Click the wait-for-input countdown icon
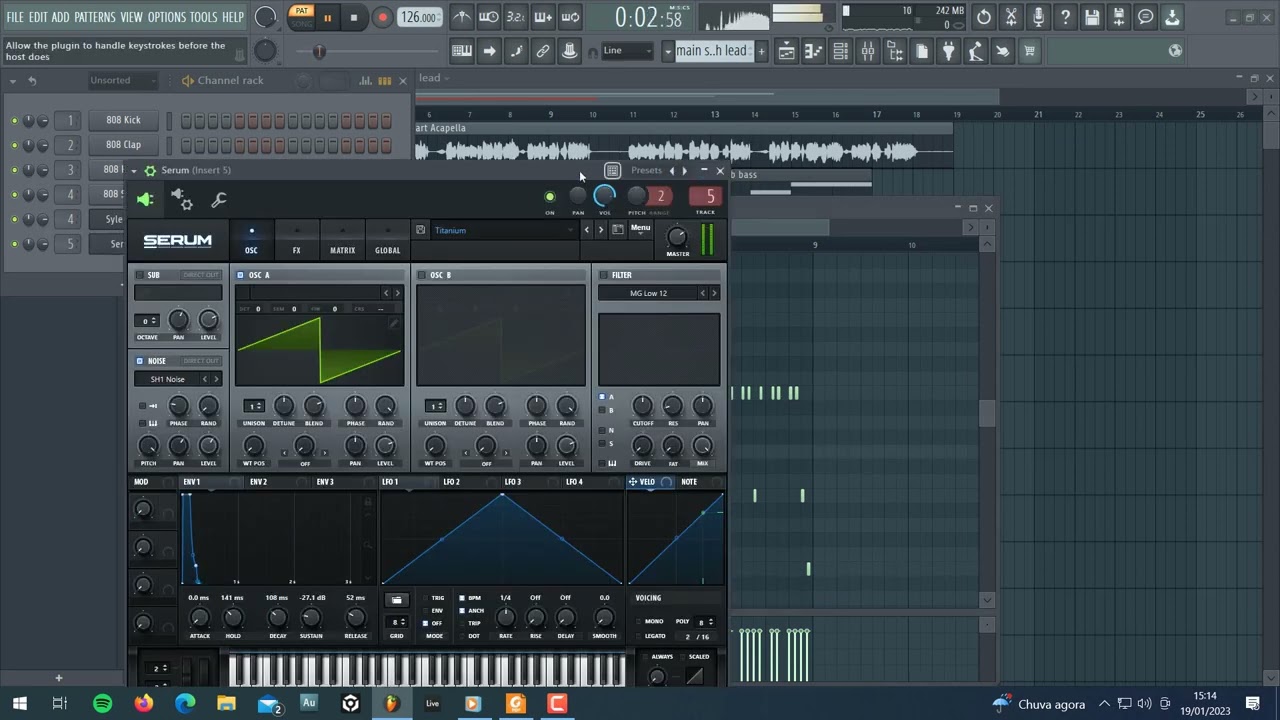The image size is (1280, 720). 489,17
